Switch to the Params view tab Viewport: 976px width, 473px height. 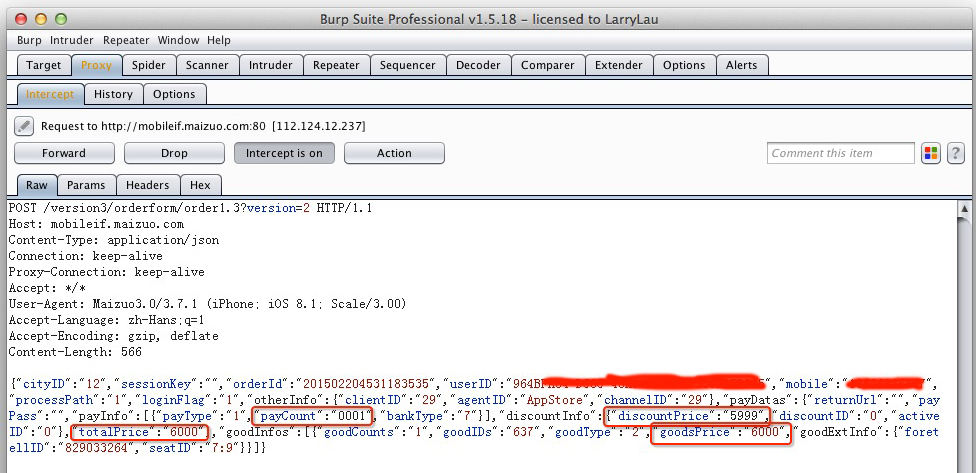[x=87, y=185]
